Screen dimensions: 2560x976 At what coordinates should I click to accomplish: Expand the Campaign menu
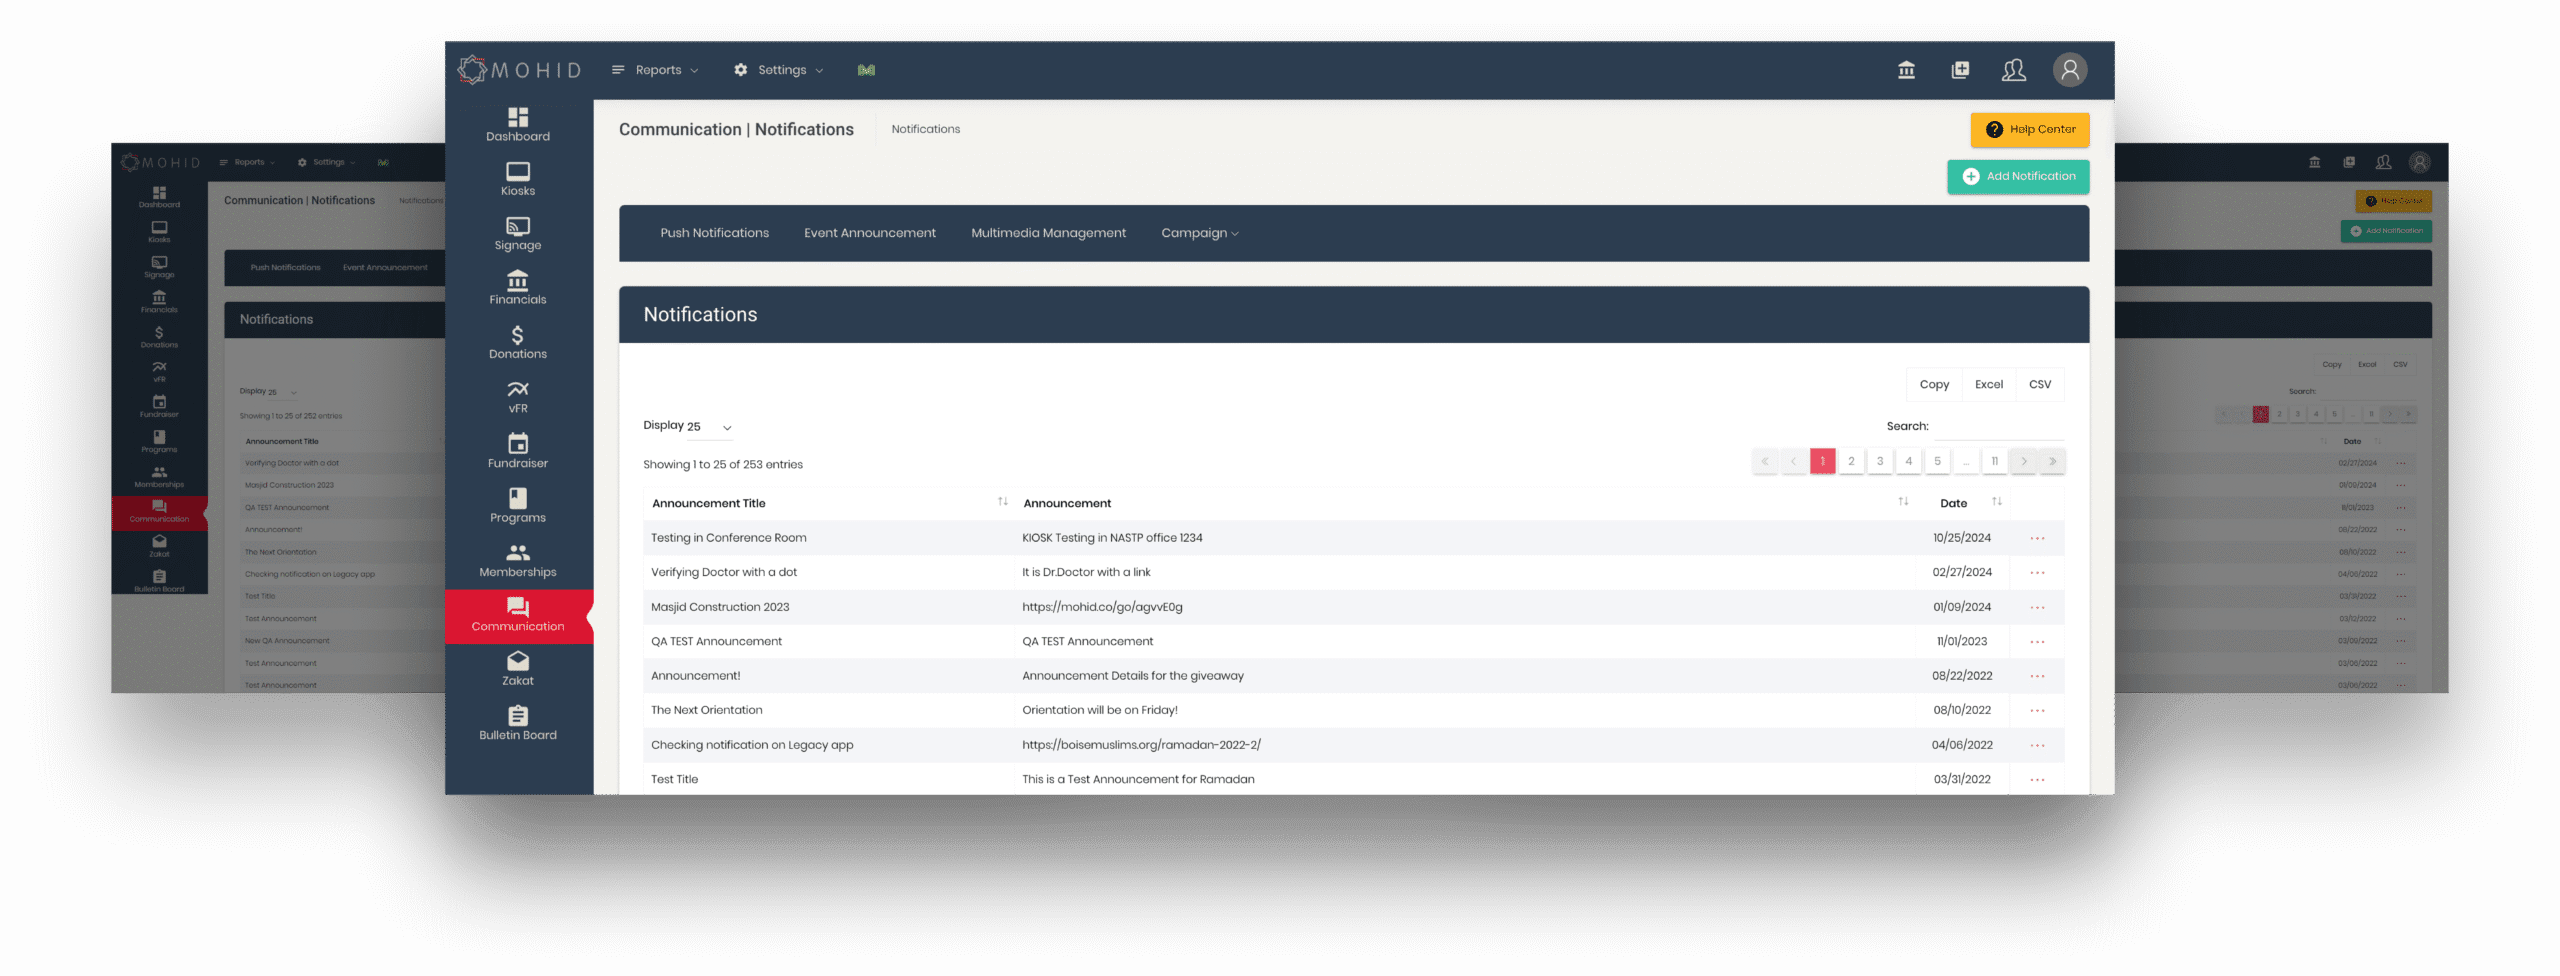[1199, 233]
